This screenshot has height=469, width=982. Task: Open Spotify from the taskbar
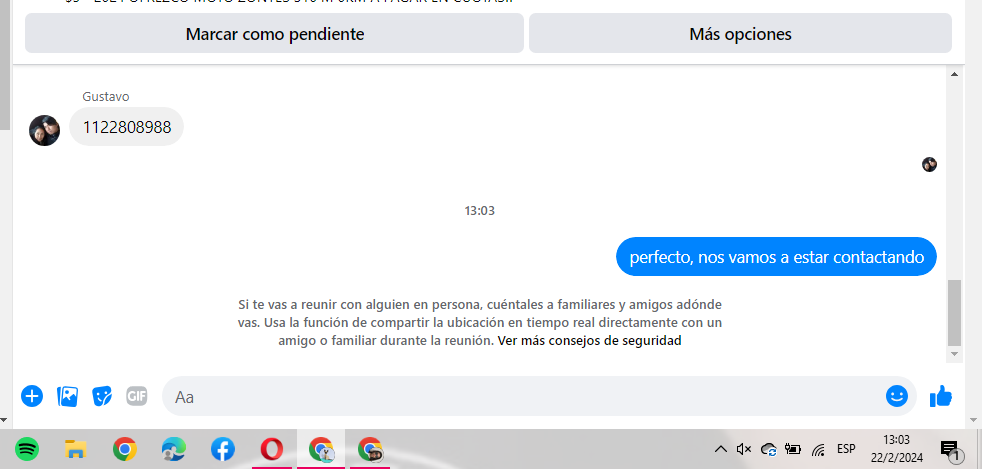pos(27,449)
